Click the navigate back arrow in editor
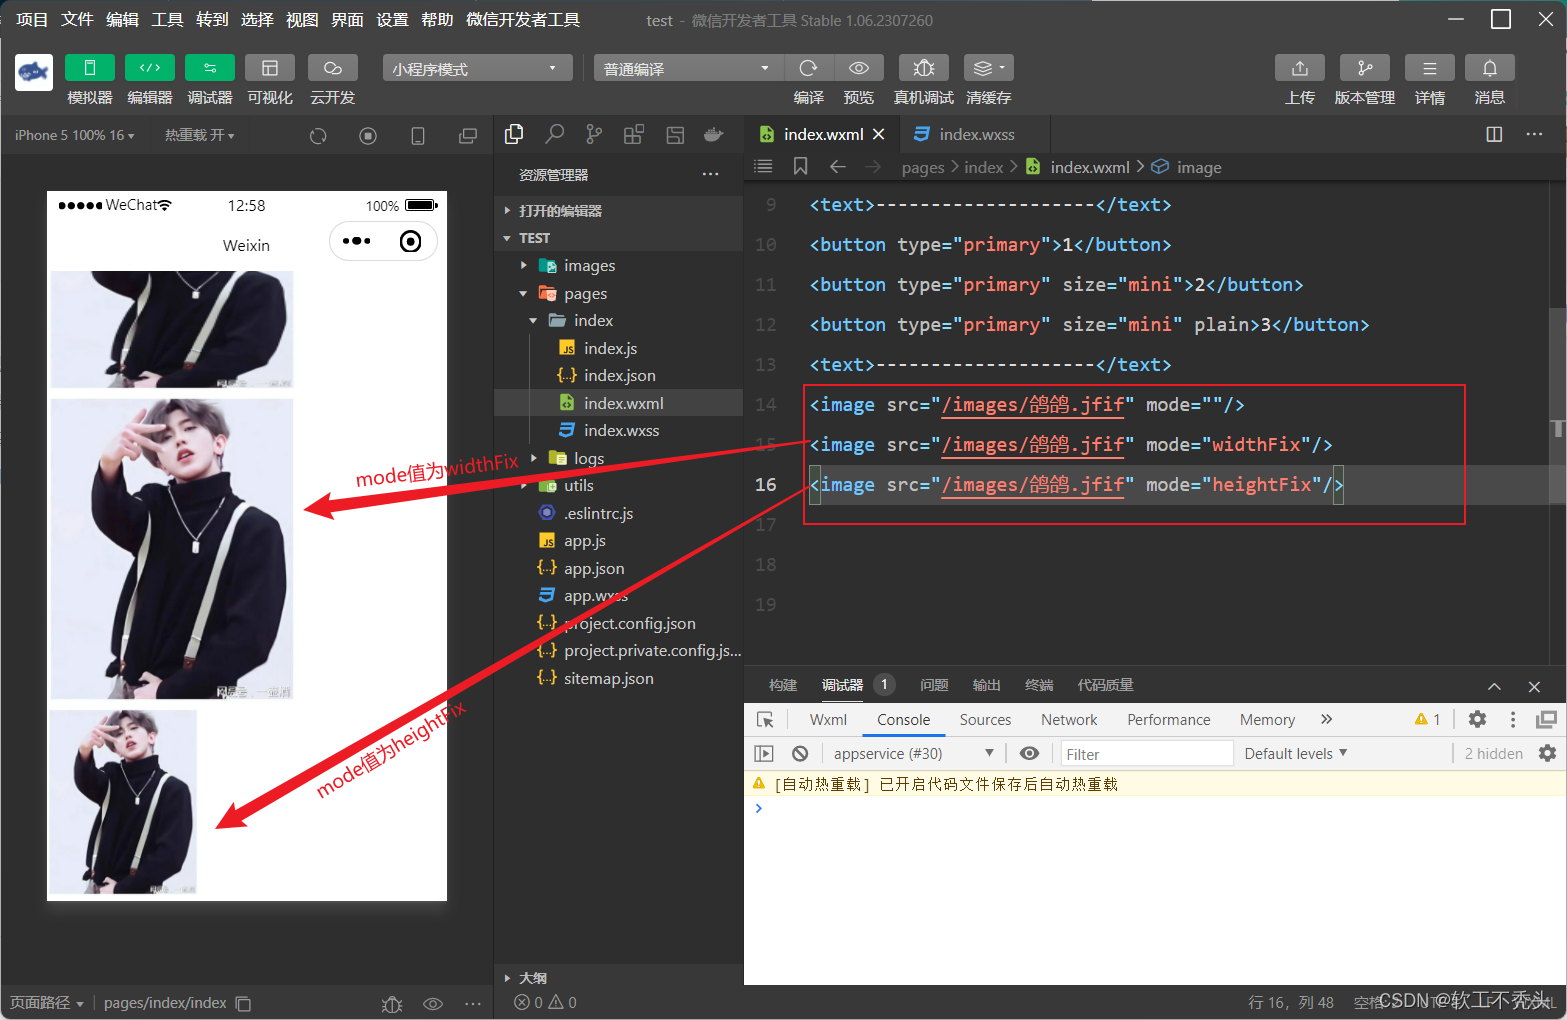The image size is (1567, 1020). click(838, 167)
